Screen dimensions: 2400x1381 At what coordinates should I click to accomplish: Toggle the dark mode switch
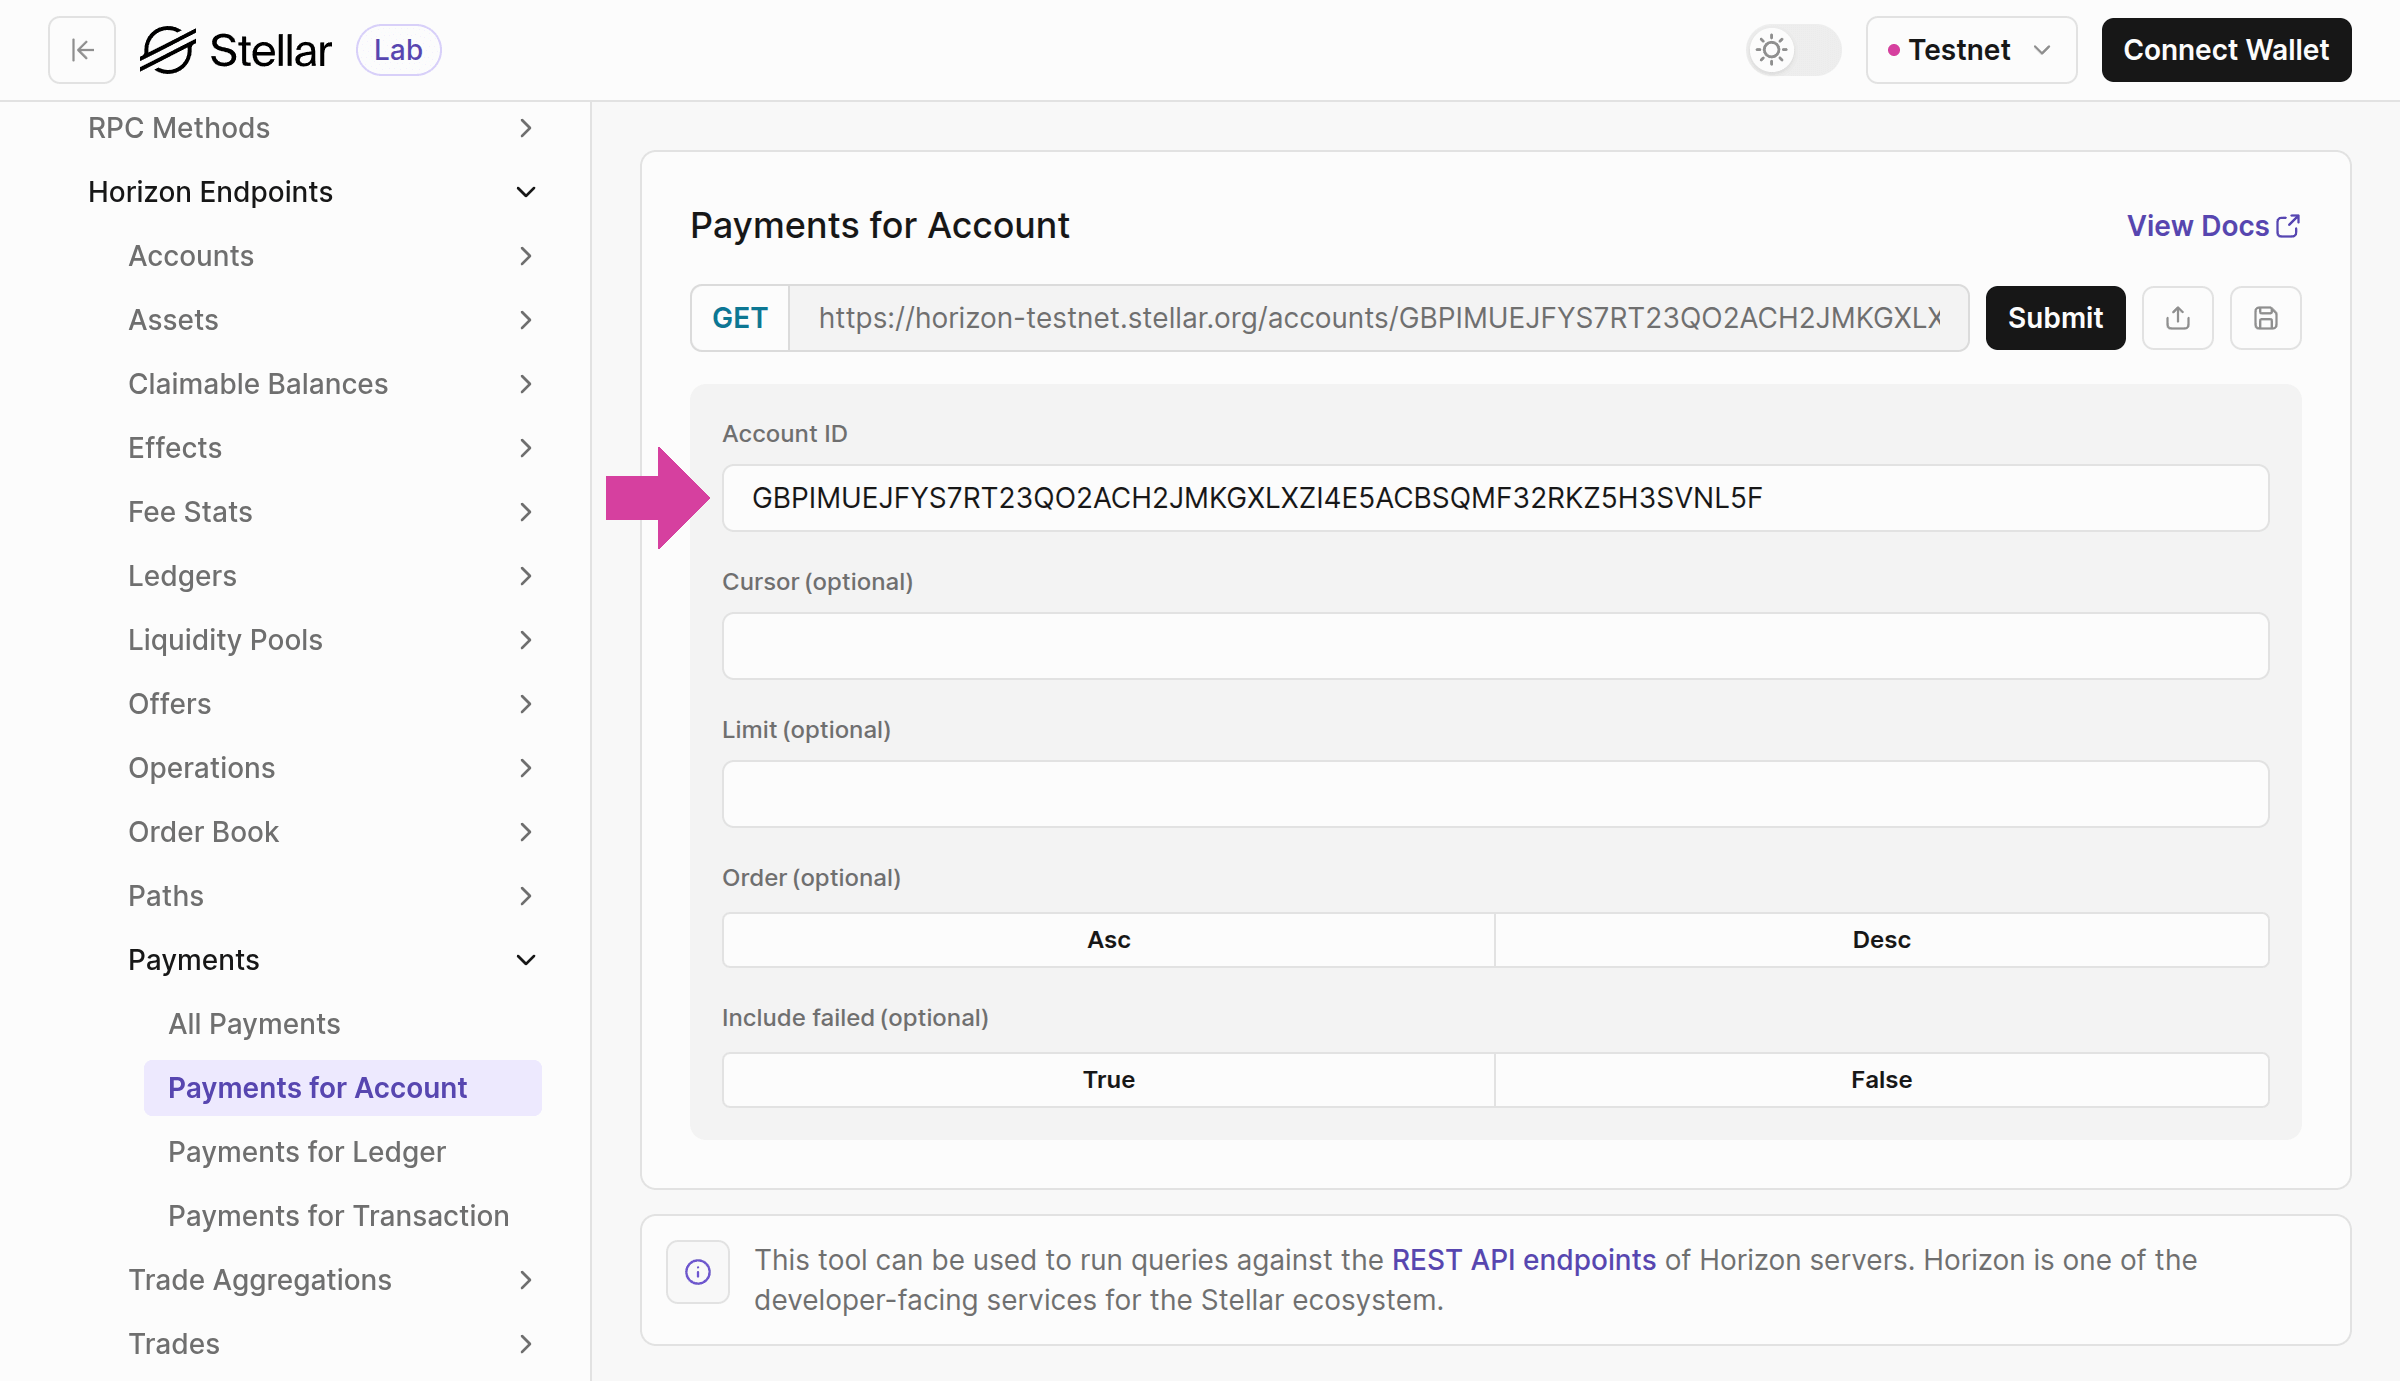point(1793,50)
